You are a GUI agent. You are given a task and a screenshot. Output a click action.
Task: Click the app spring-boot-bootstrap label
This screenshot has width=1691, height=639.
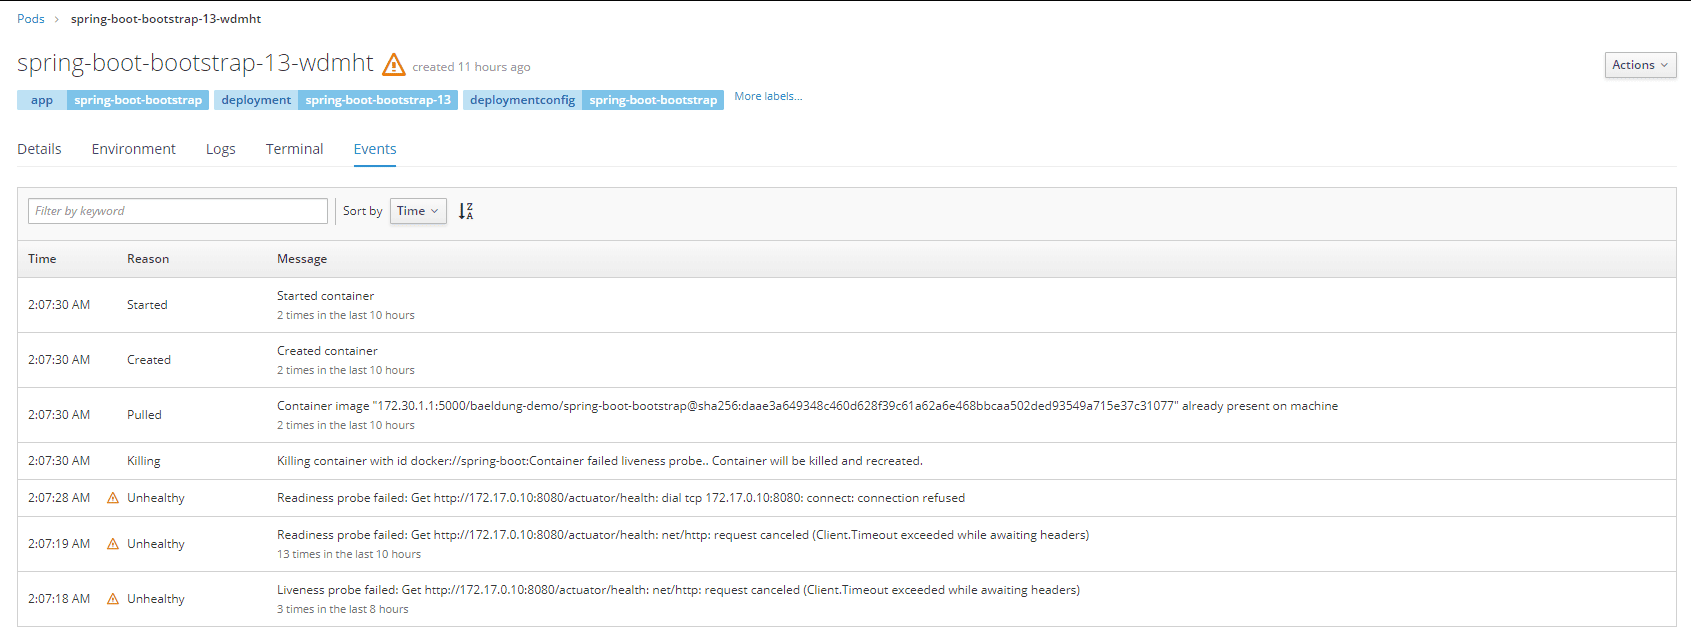point(113,100)
